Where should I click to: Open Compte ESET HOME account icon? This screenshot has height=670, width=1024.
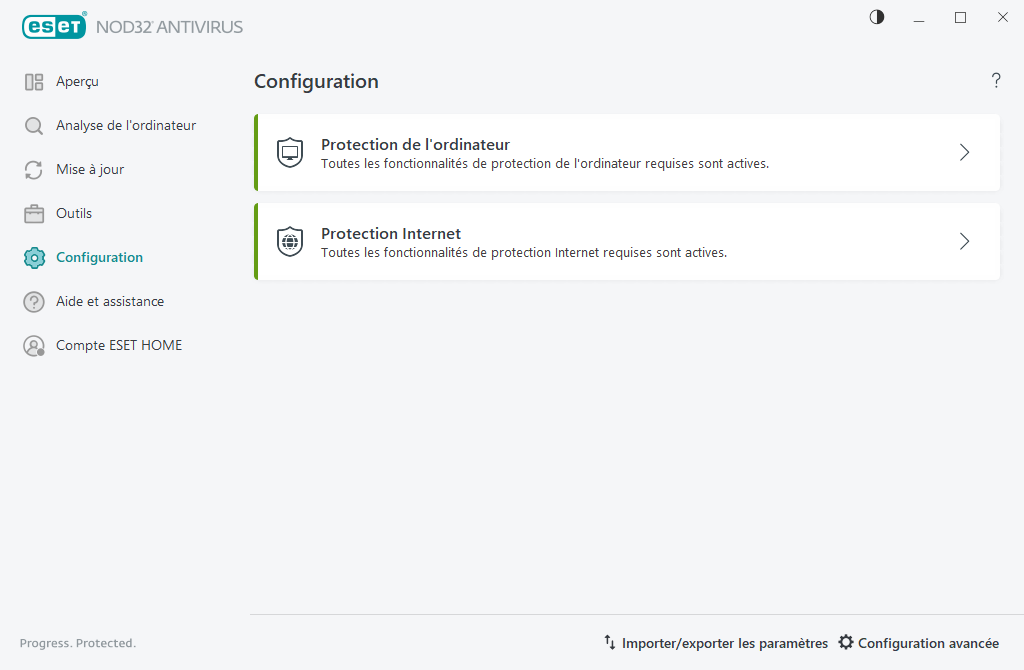35,345
